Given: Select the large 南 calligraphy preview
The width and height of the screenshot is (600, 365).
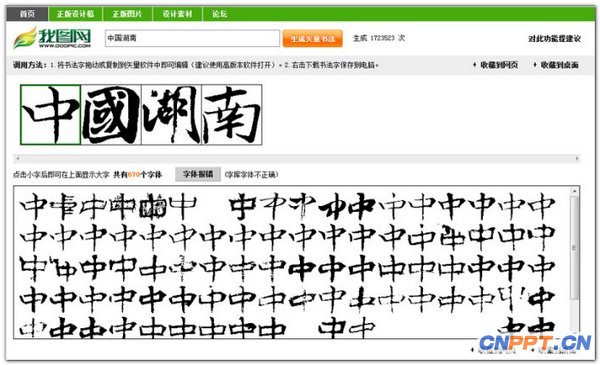Looking at the screenshot, I should click(232, 115).
